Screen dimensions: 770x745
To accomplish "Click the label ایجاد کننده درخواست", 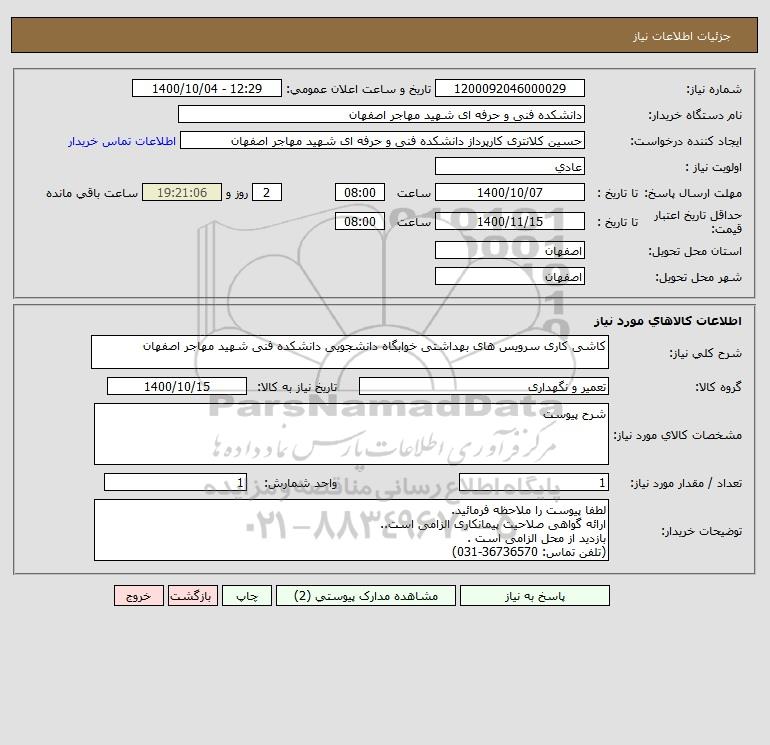I will 686,141.
